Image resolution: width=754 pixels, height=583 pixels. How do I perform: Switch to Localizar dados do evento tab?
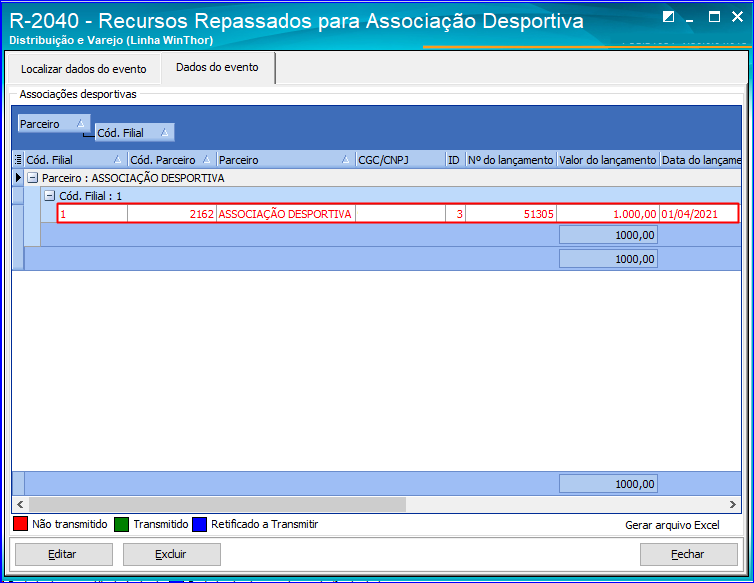pyautogui.click(x=84, y=69)
